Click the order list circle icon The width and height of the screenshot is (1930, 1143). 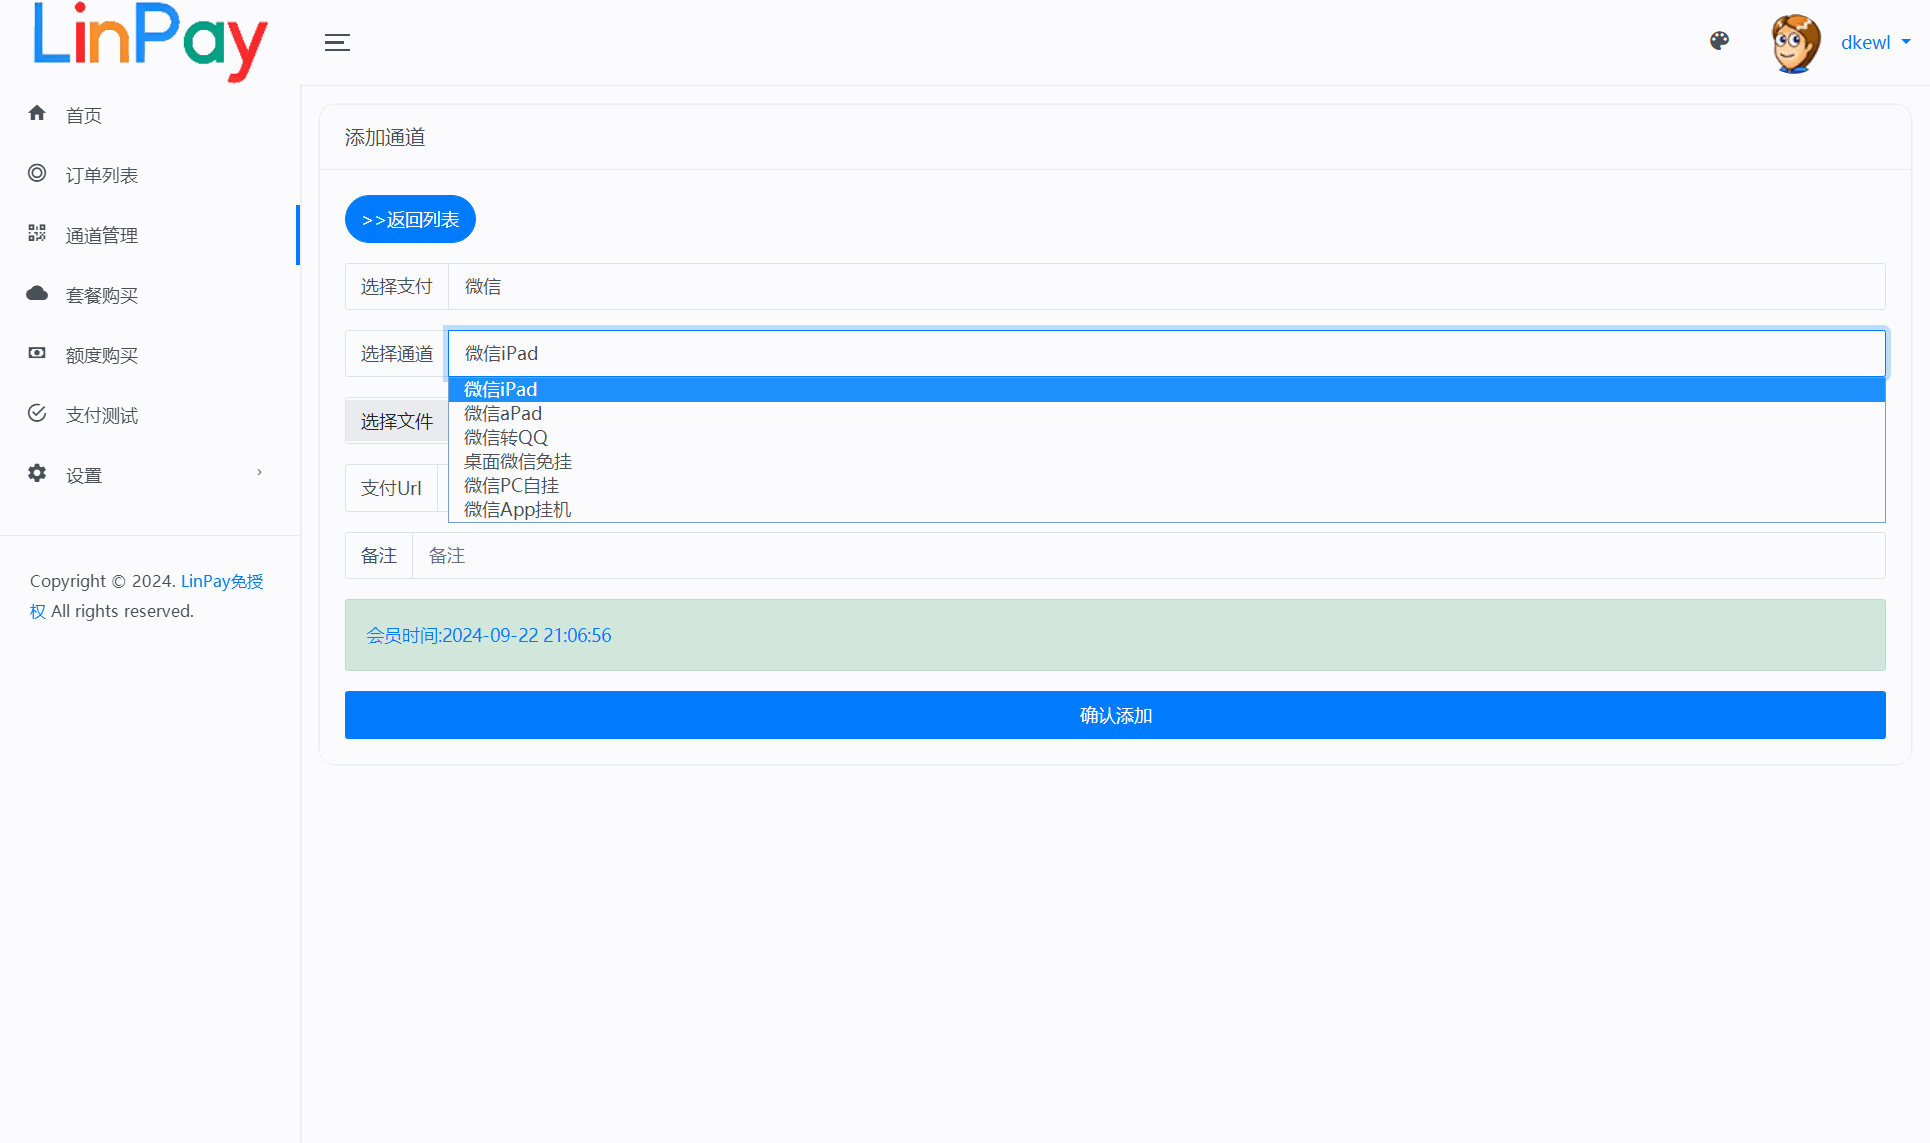[37, 173]
